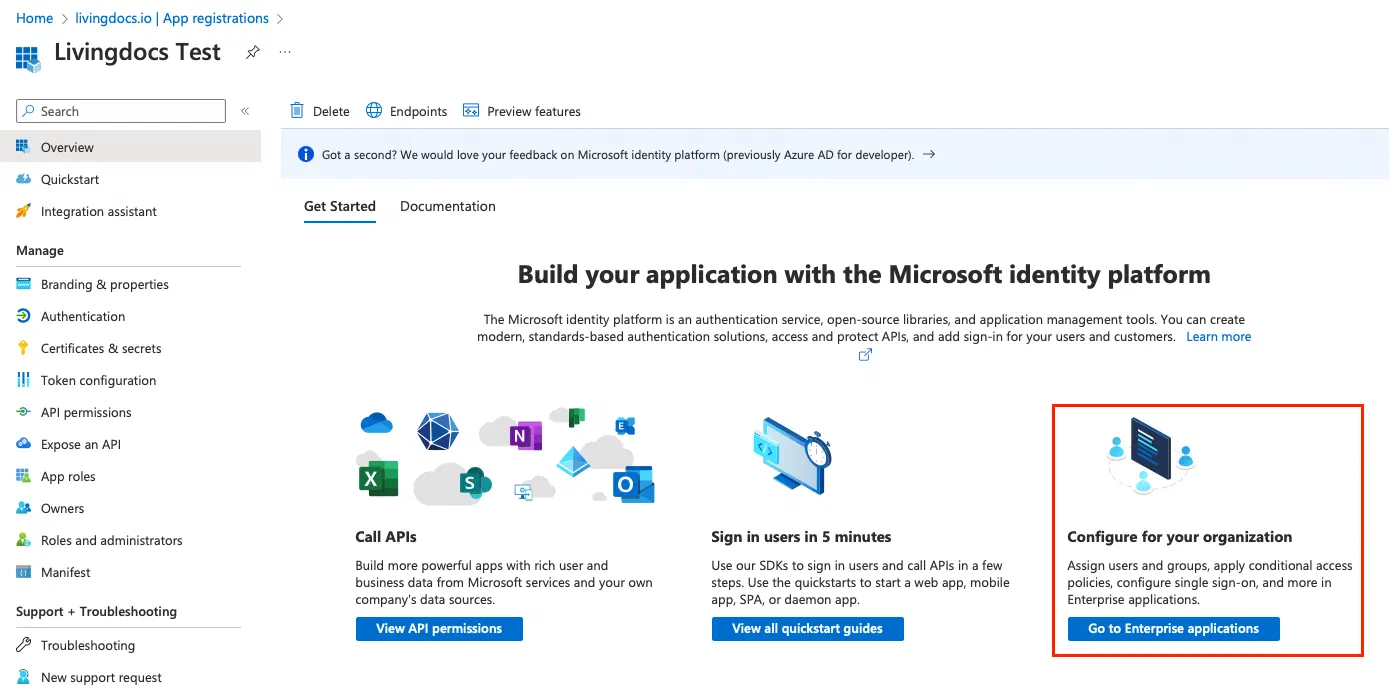Click the Preview features icon
Image resolution: width=1389 pixels, height=694 pixels.
(x=471, y=111)
